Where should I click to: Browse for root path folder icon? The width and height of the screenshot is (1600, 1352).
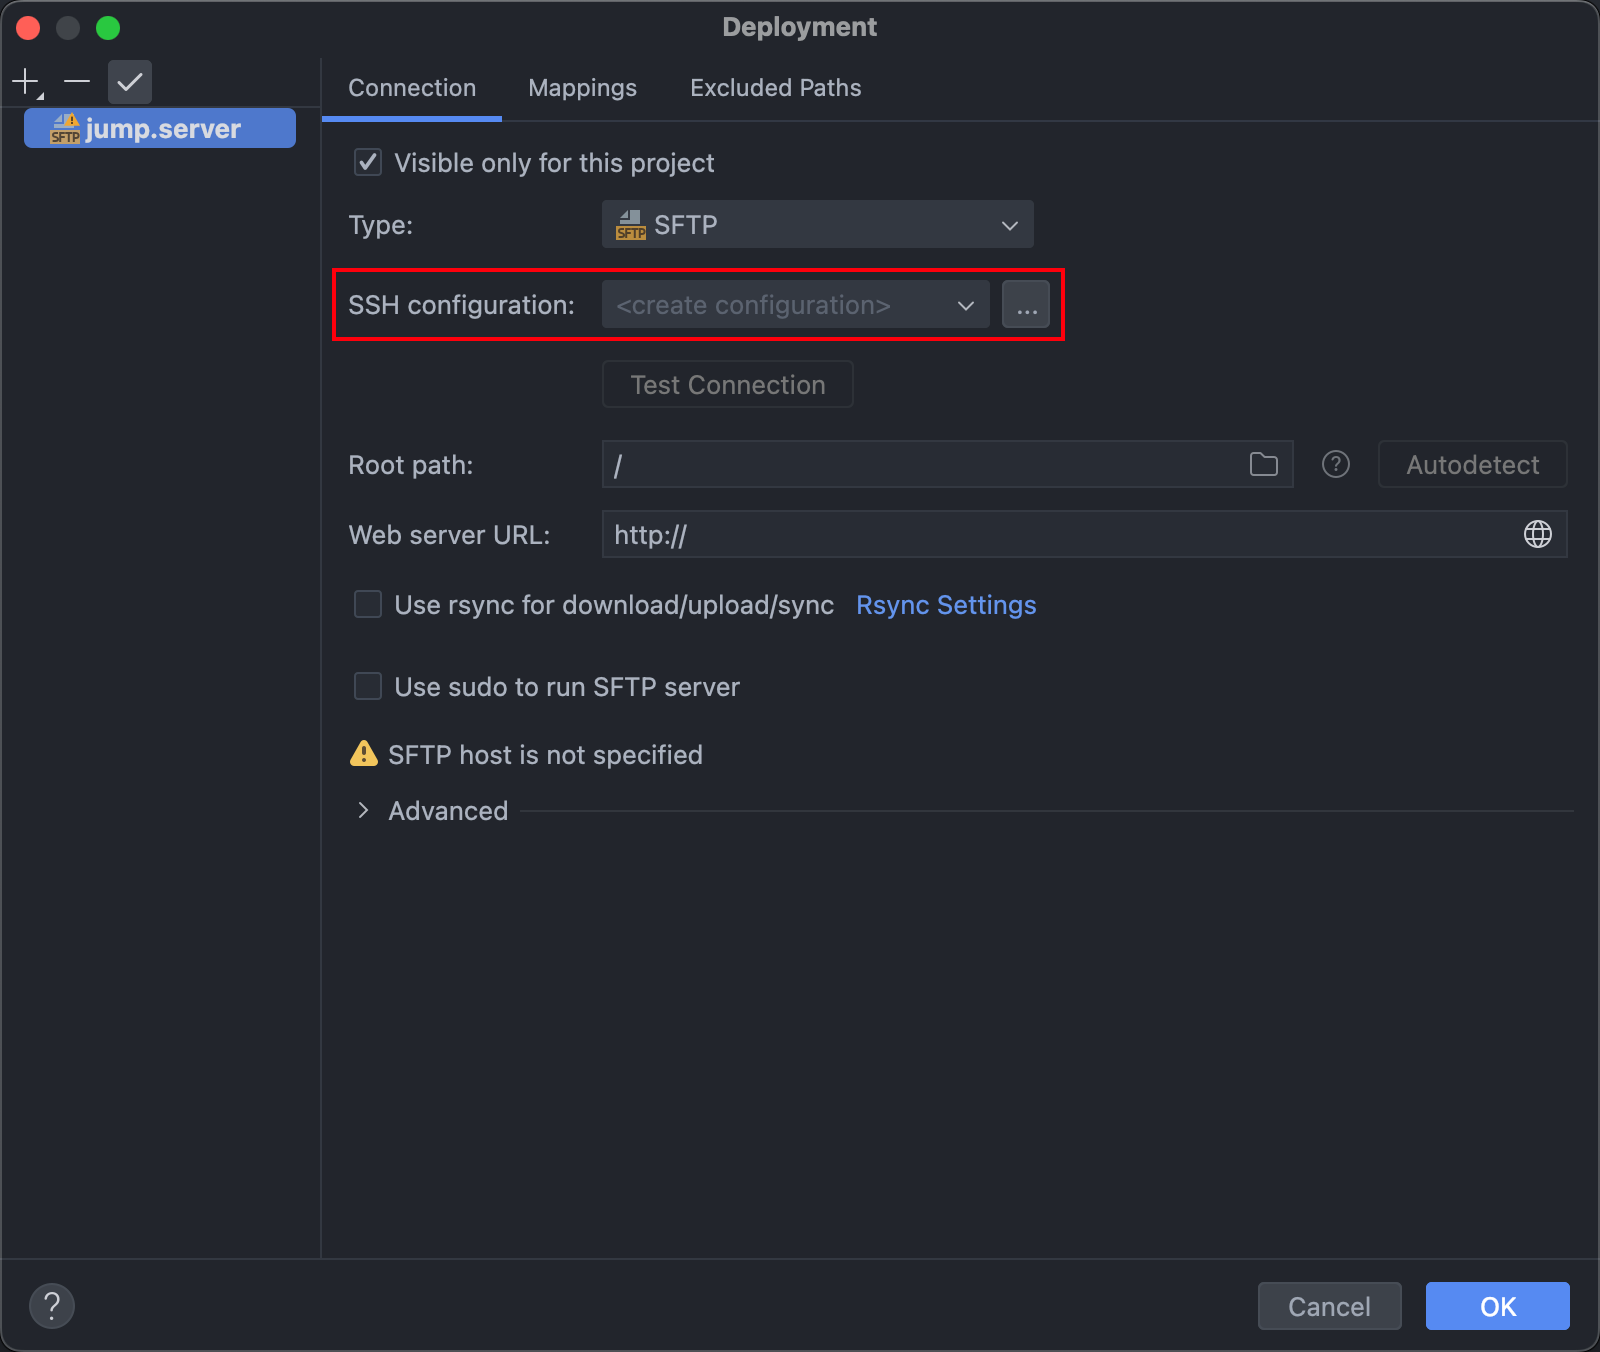pos(1264,464)
